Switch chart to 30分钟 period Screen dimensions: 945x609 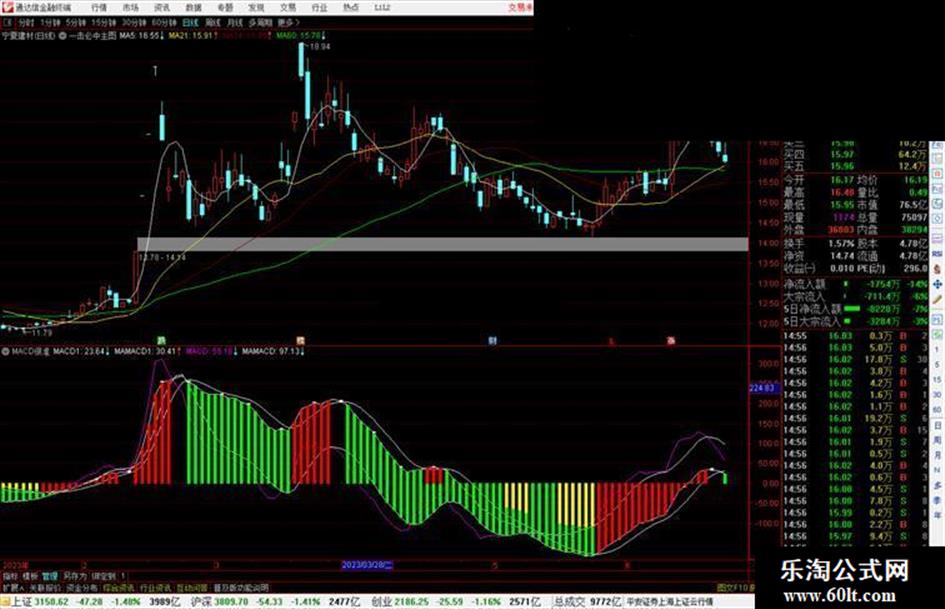[x=134, y=23]
